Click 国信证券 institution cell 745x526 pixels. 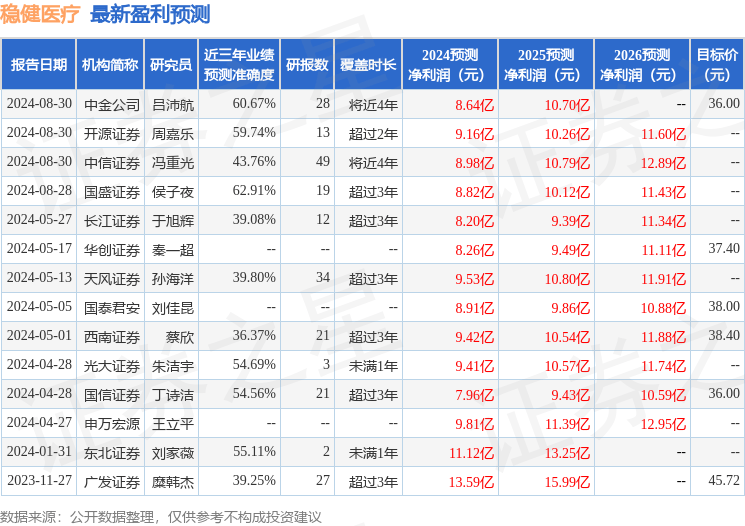point(112,394)
